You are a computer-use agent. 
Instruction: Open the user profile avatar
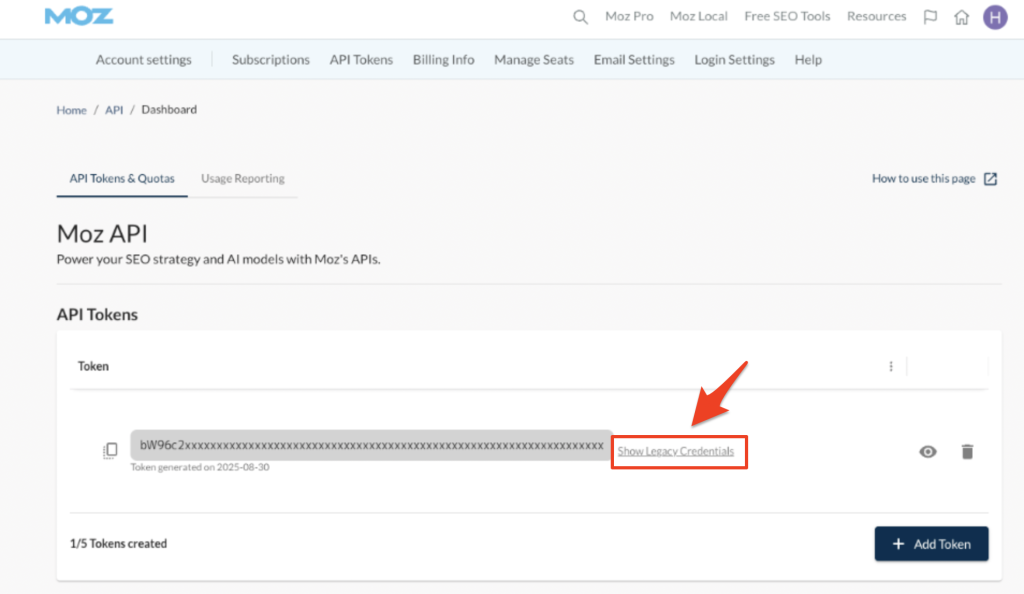click(994, 17)
